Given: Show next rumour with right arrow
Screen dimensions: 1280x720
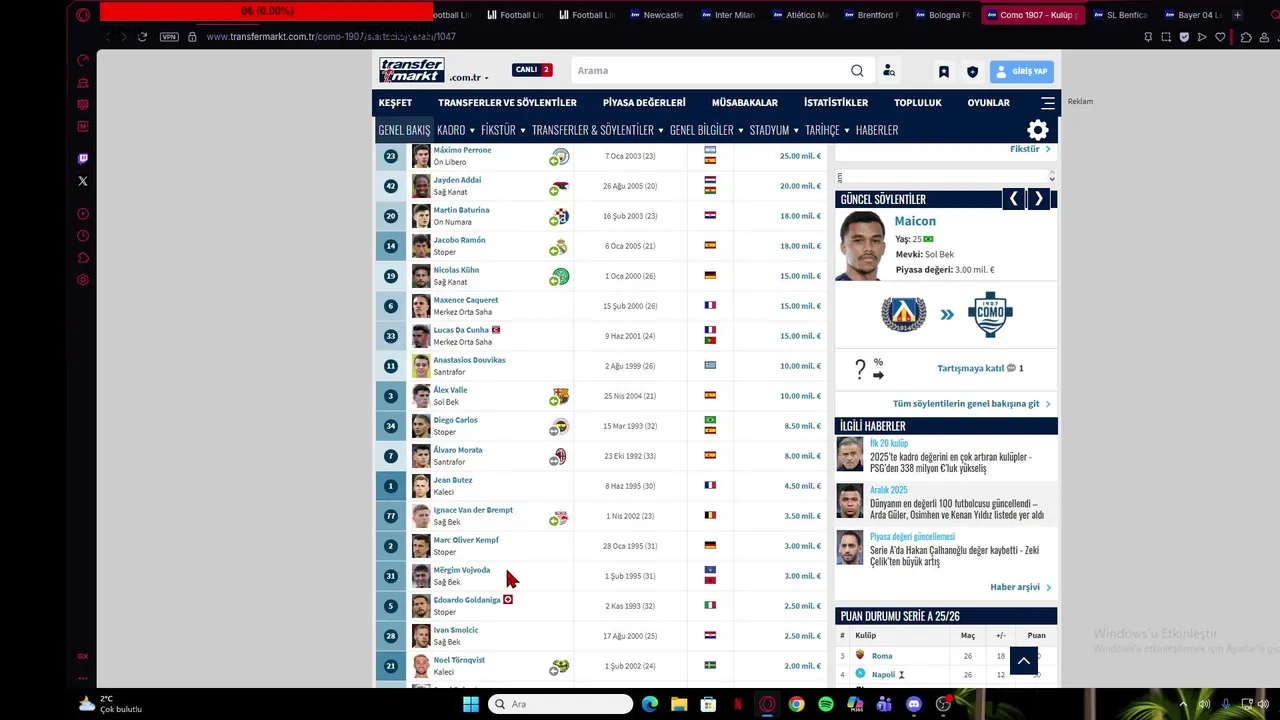Looking at the screenshot, I should click(1039, 199).
